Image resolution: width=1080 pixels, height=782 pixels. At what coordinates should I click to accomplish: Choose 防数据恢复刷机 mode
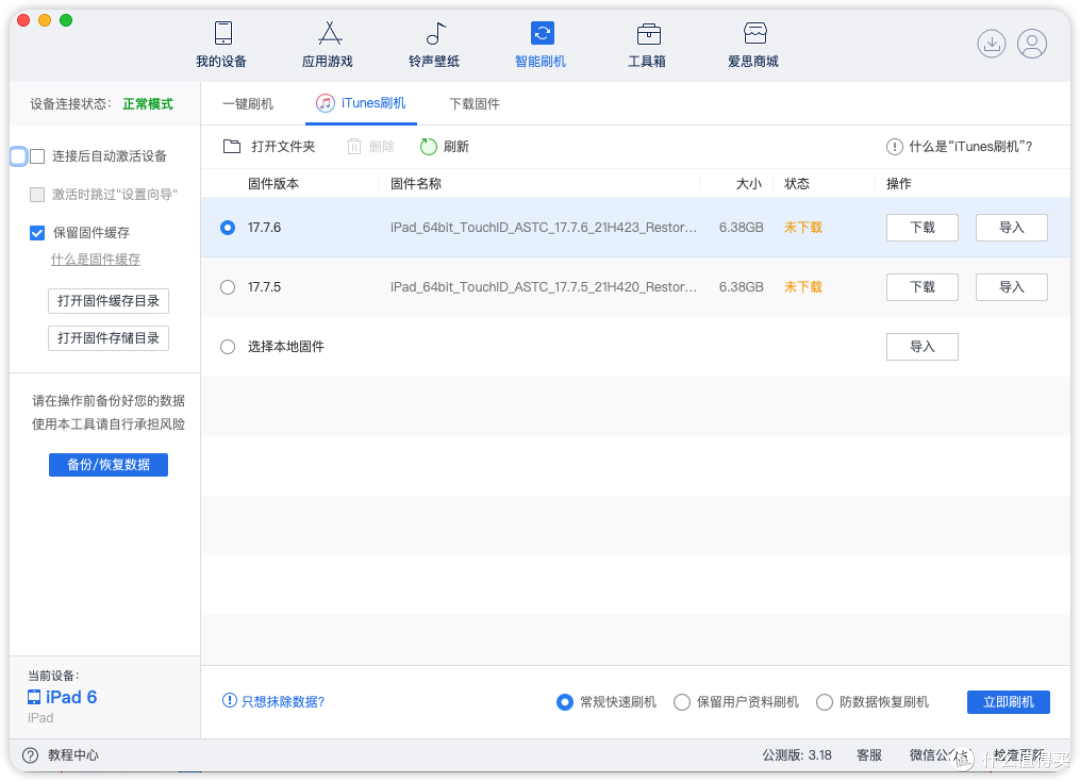click(x=824, y=702)
